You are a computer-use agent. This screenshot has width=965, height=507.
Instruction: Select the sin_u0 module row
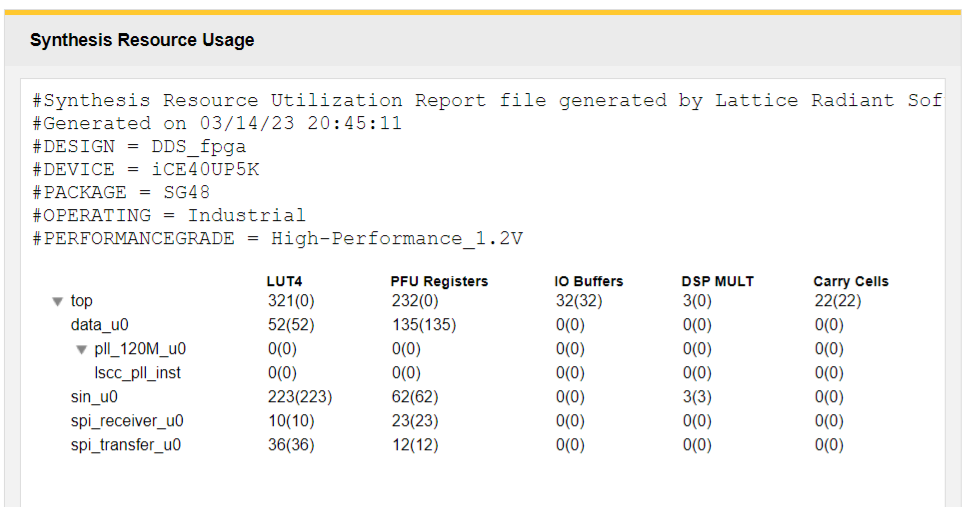point(94,397)
